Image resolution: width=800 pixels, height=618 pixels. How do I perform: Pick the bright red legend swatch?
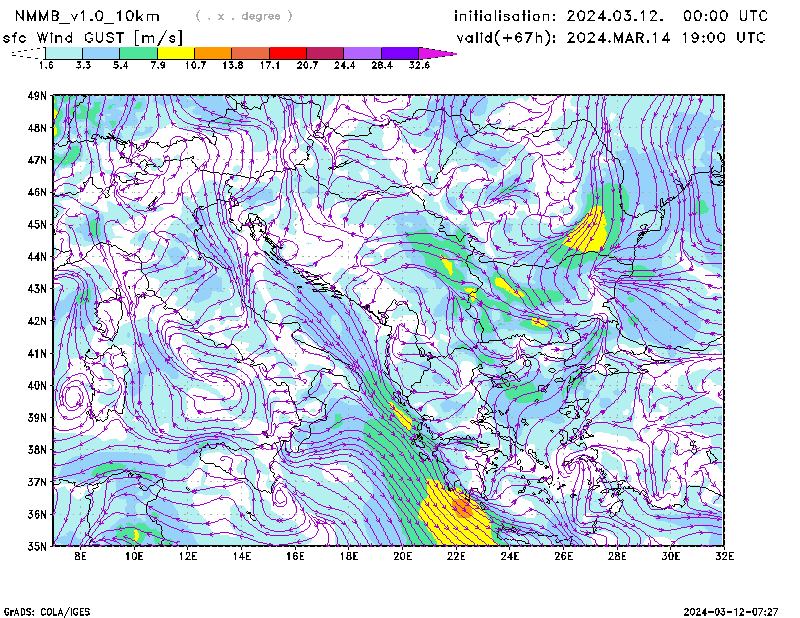287,52
